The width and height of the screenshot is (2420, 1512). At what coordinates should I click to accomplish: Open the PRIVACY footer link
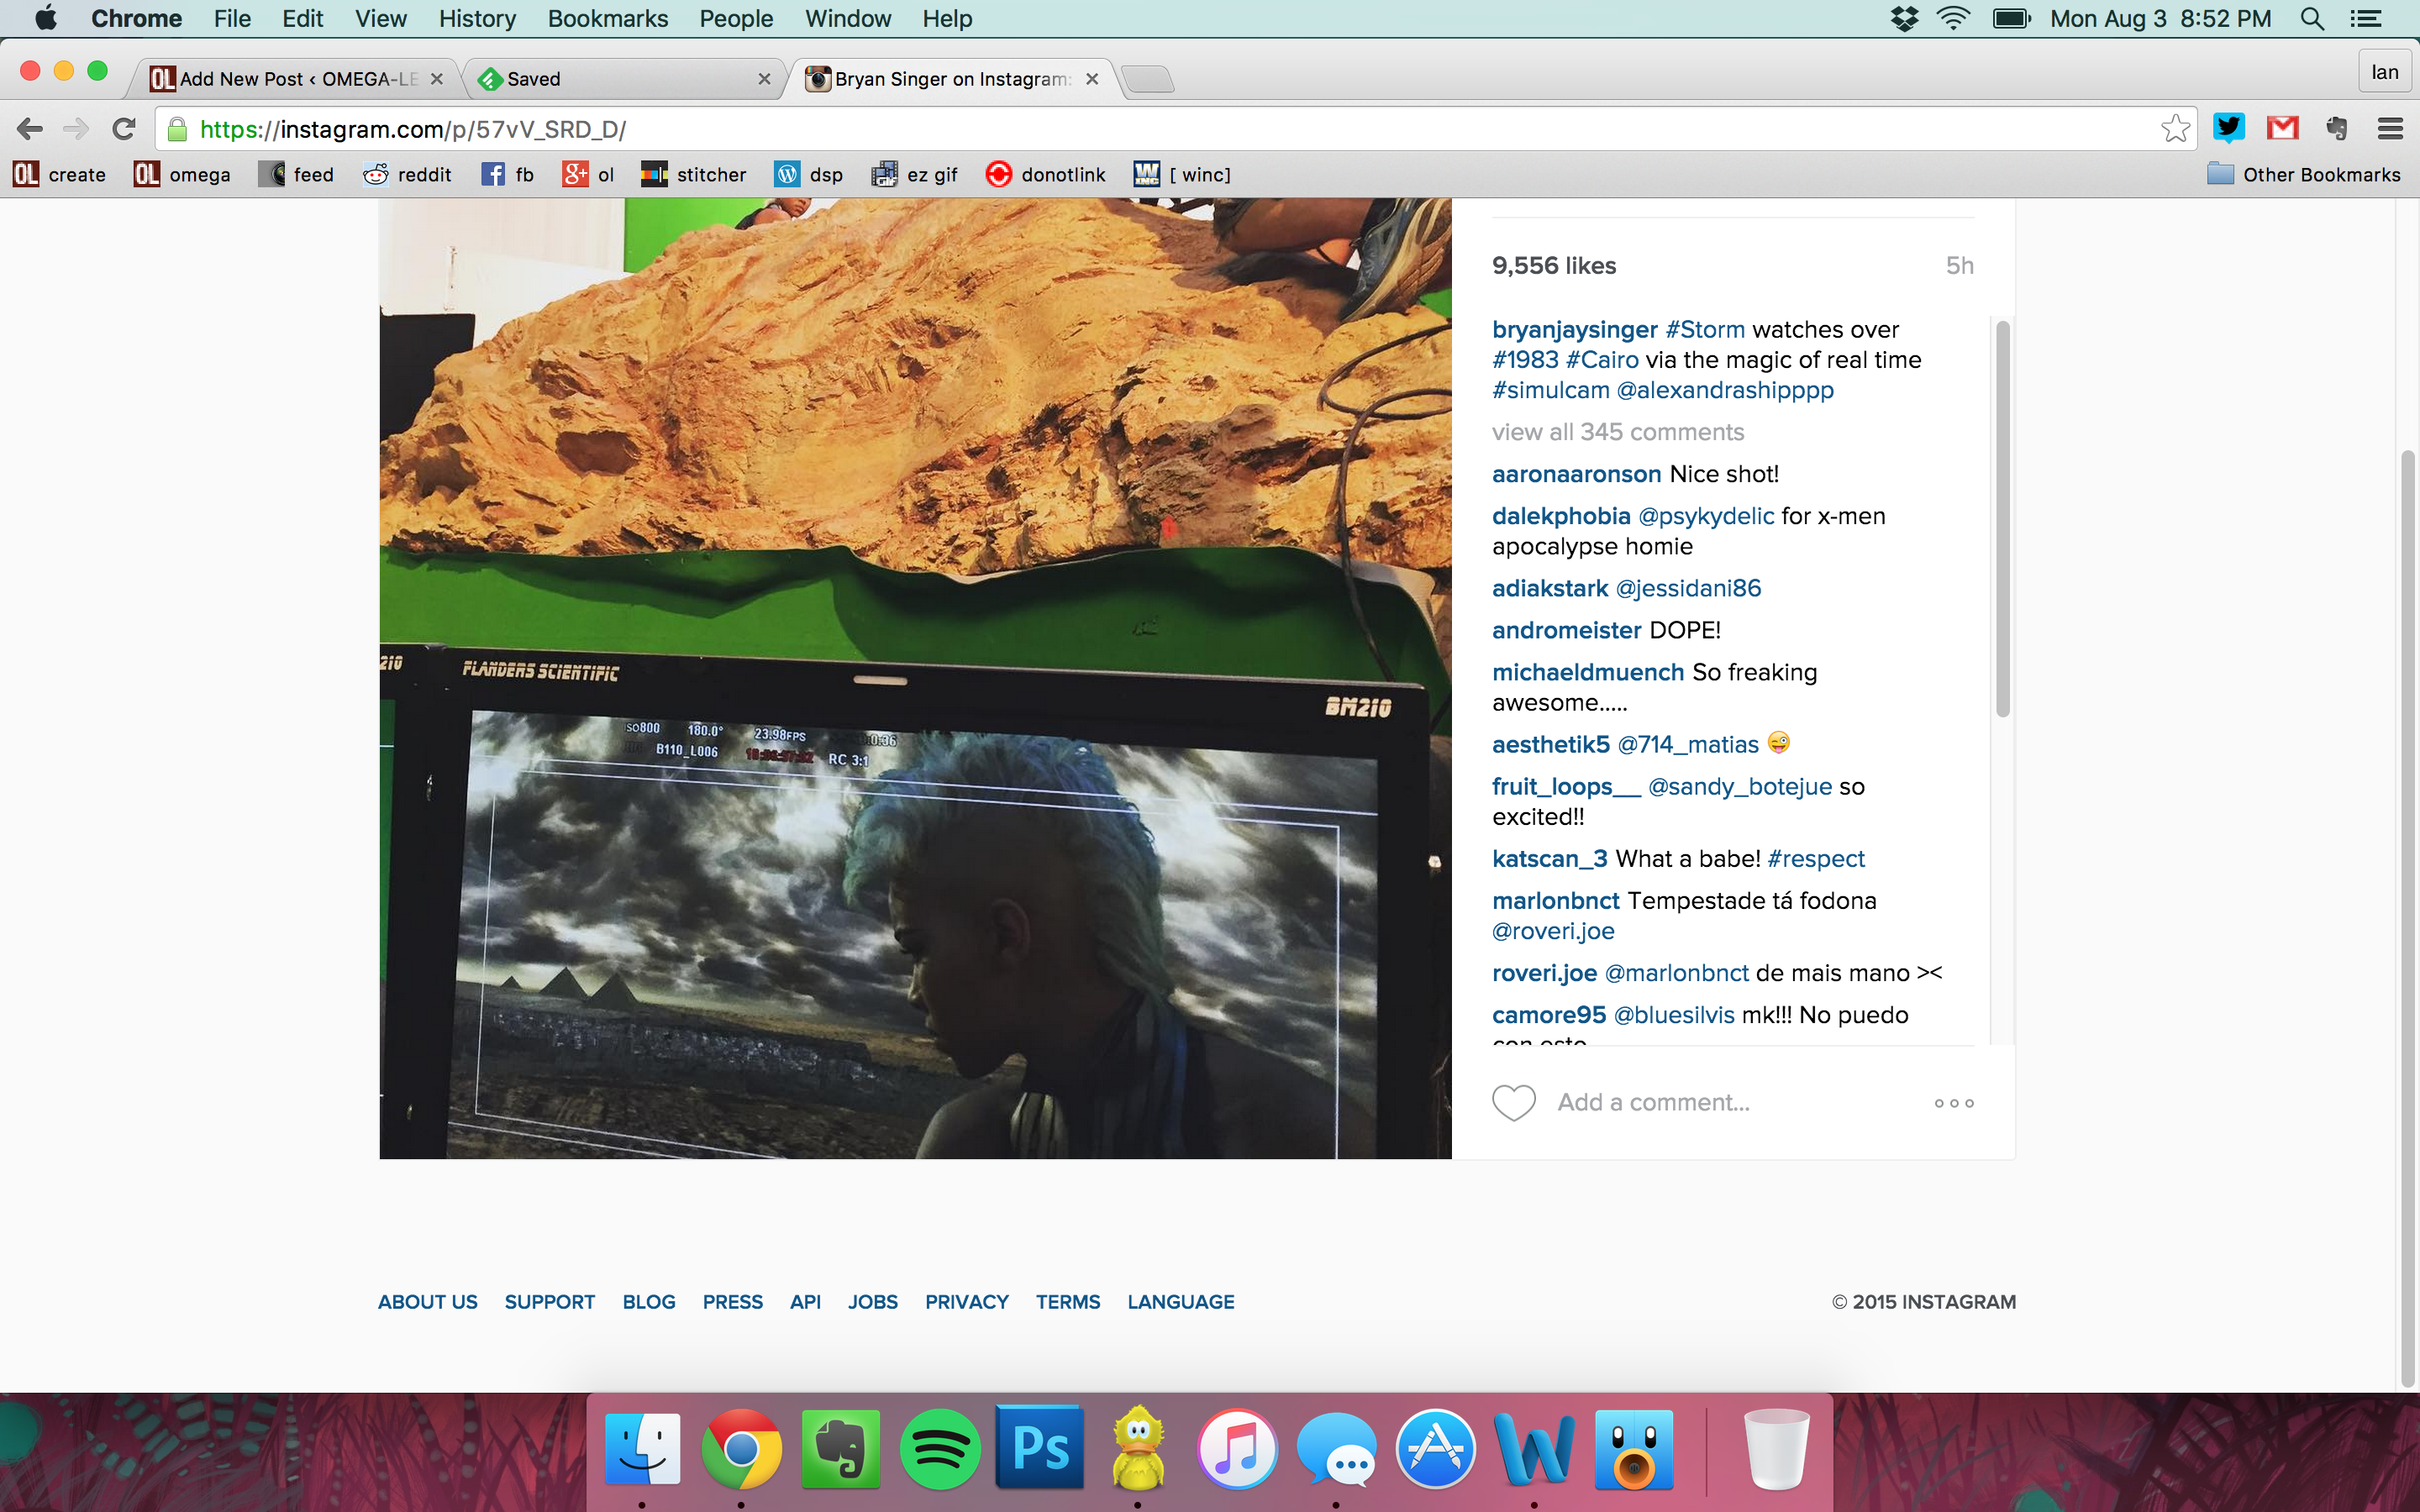[x=966, y=1301]
